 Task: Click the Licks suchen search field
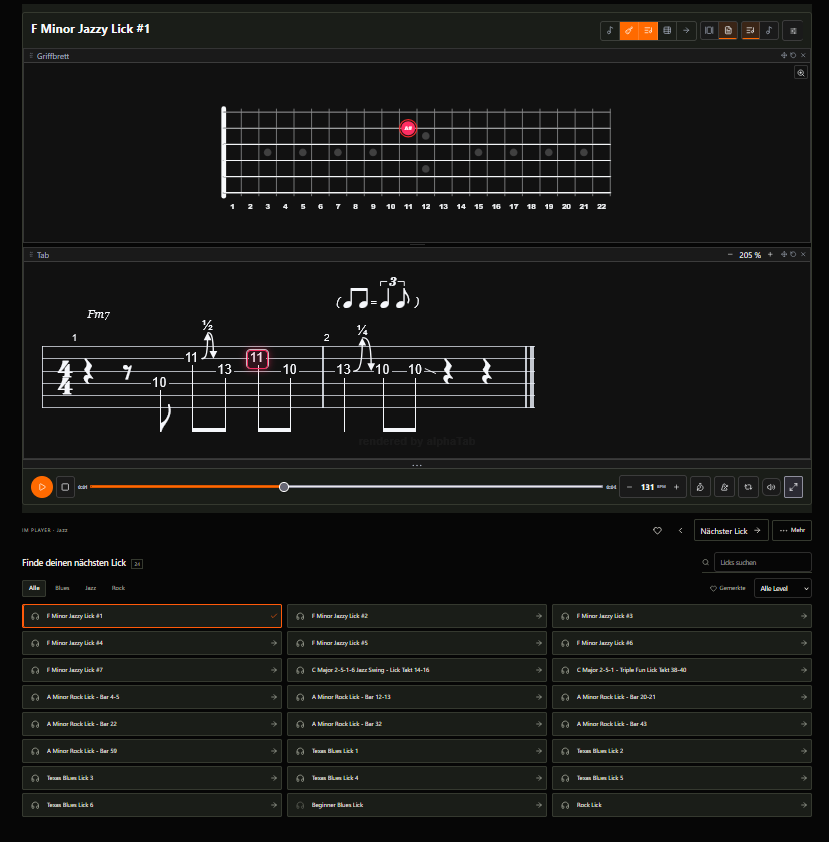[x=762, y=562]
